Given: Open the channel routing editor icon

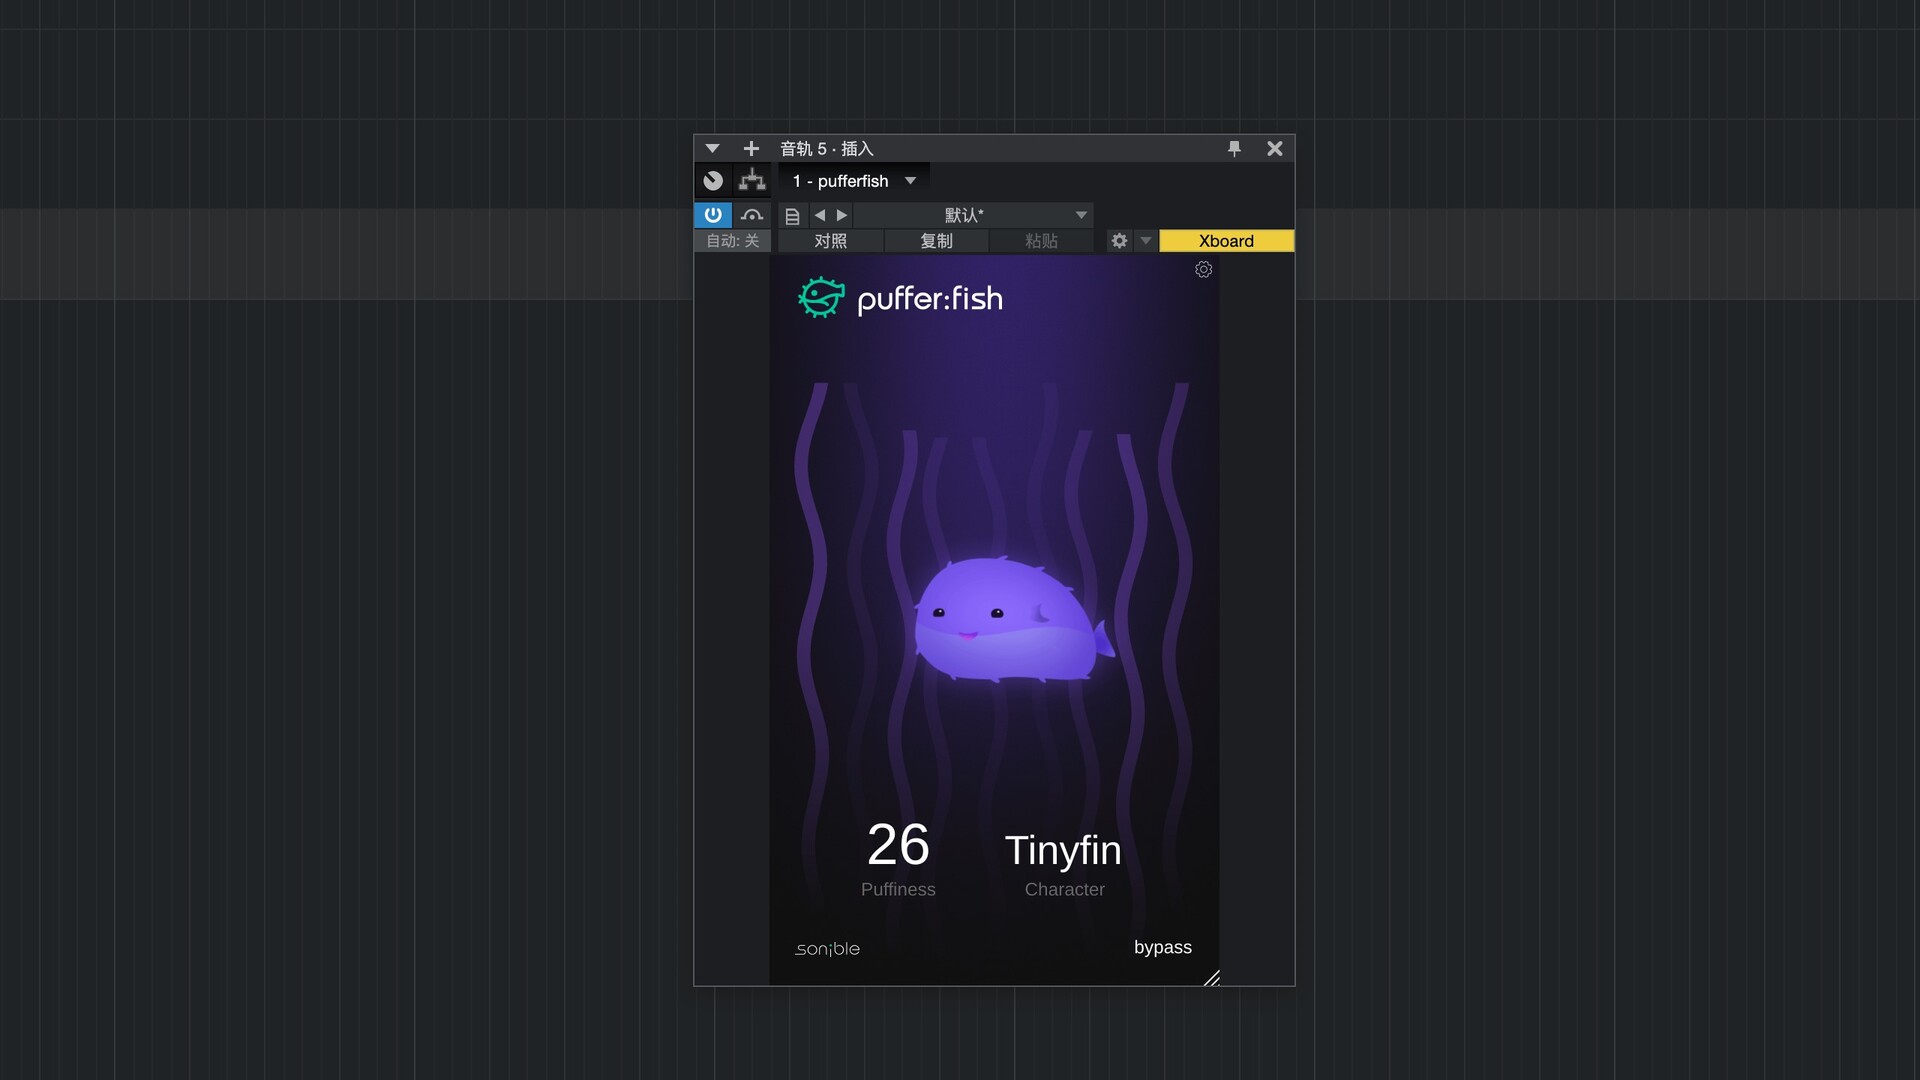Looking at the screenshot, I should tap(752, 181).
